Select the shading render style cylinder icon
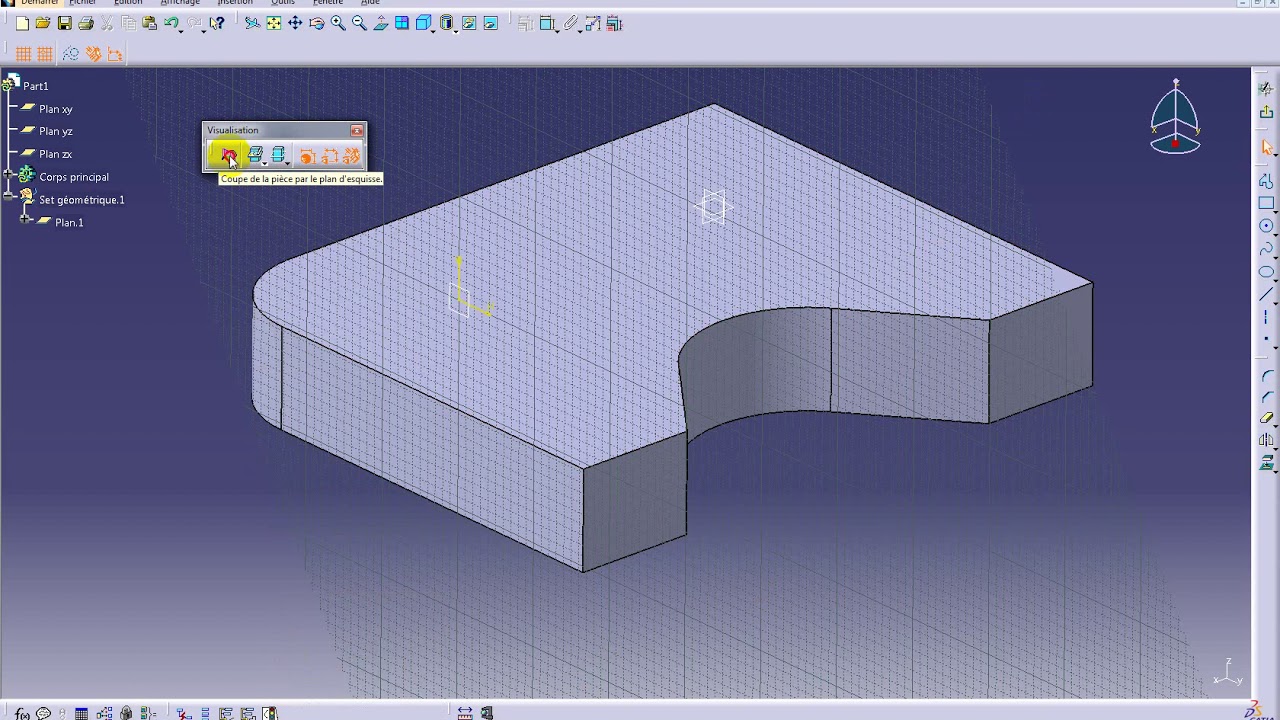The width and height of the screenshot is (1280, 720). click(446, 24)
